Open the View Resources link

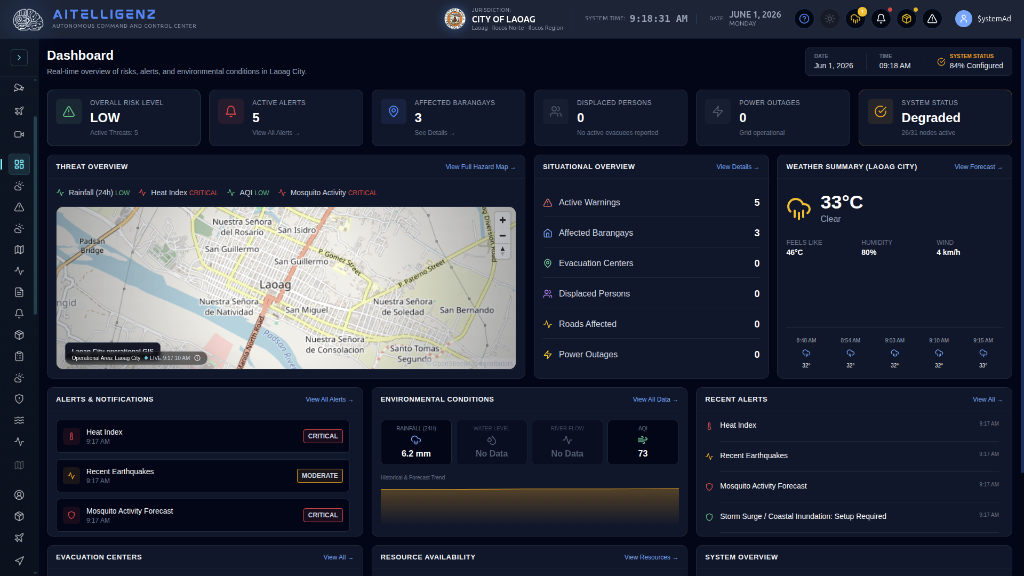click(x=650, y=557)
